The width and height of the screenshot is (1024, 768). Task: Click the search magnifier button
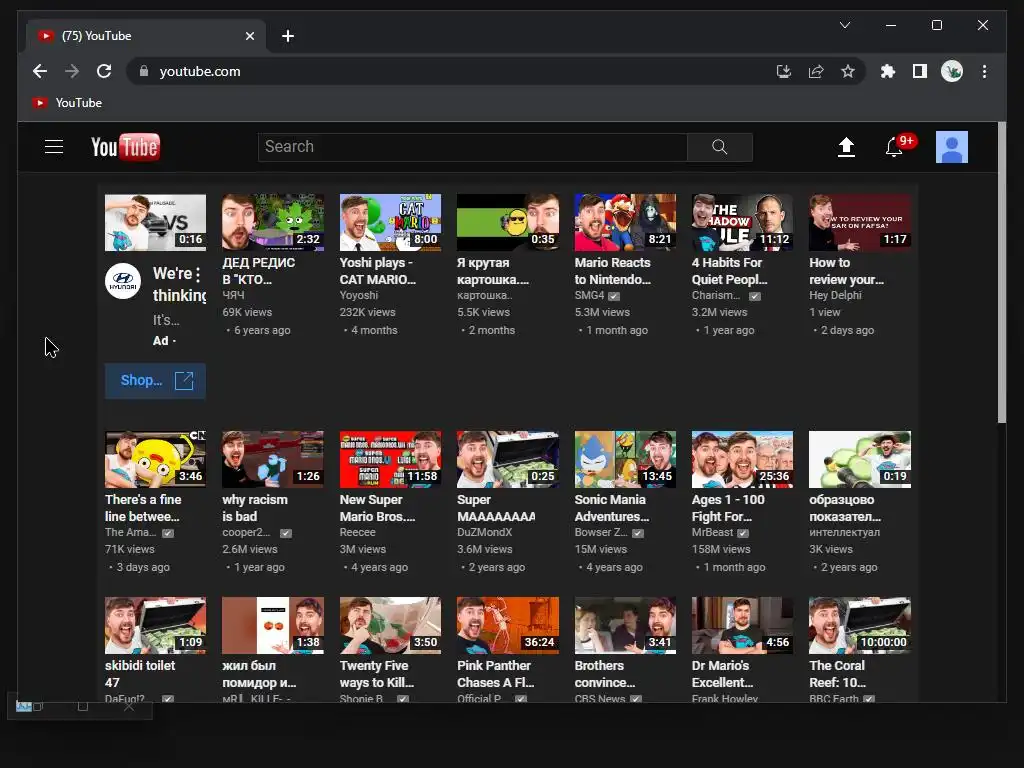click(x=720, y=147)
